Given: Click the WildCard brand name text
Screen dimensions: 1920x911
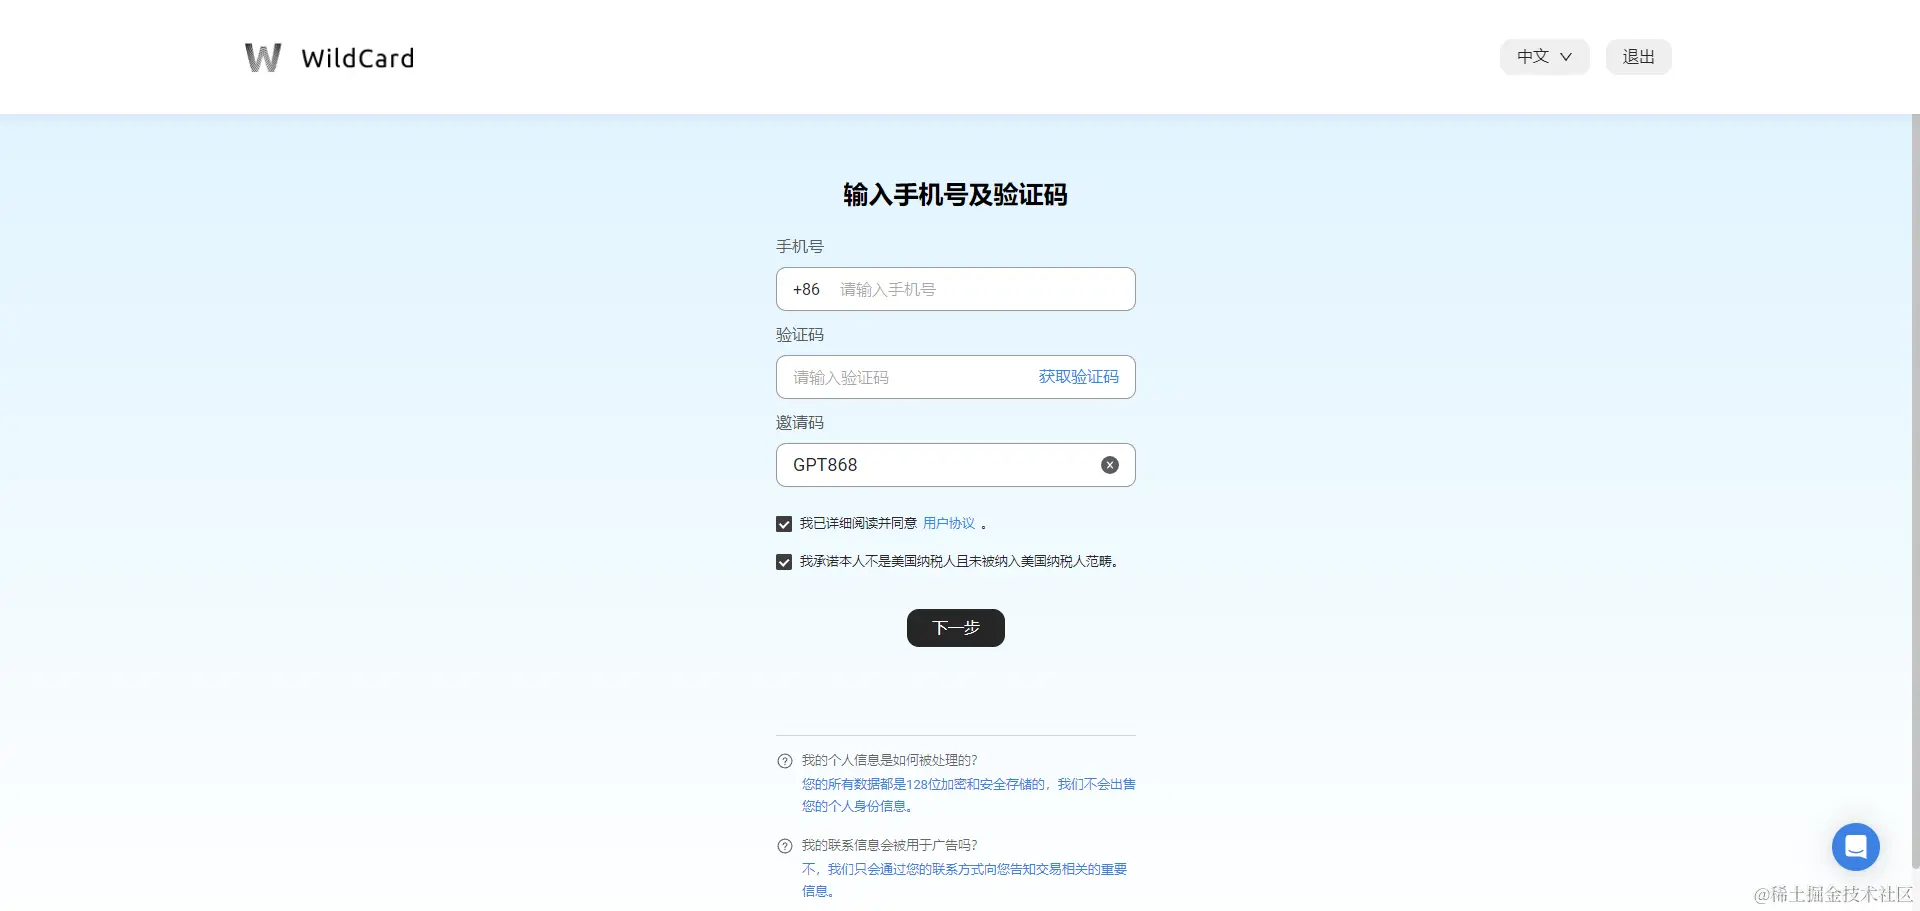Looking at the screenshot, I should tap(358, 58).
